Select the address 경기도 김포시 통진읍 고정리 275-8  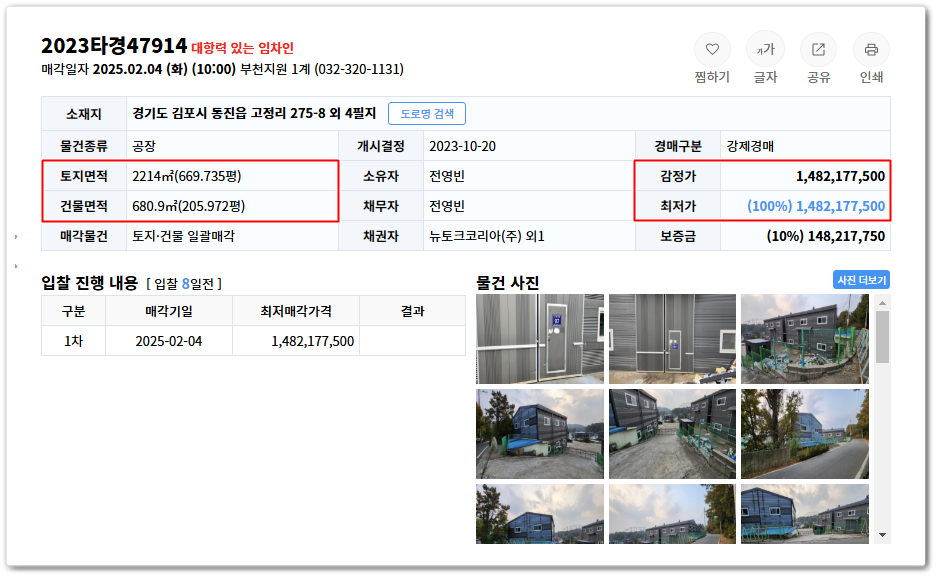tap(229, 113)
